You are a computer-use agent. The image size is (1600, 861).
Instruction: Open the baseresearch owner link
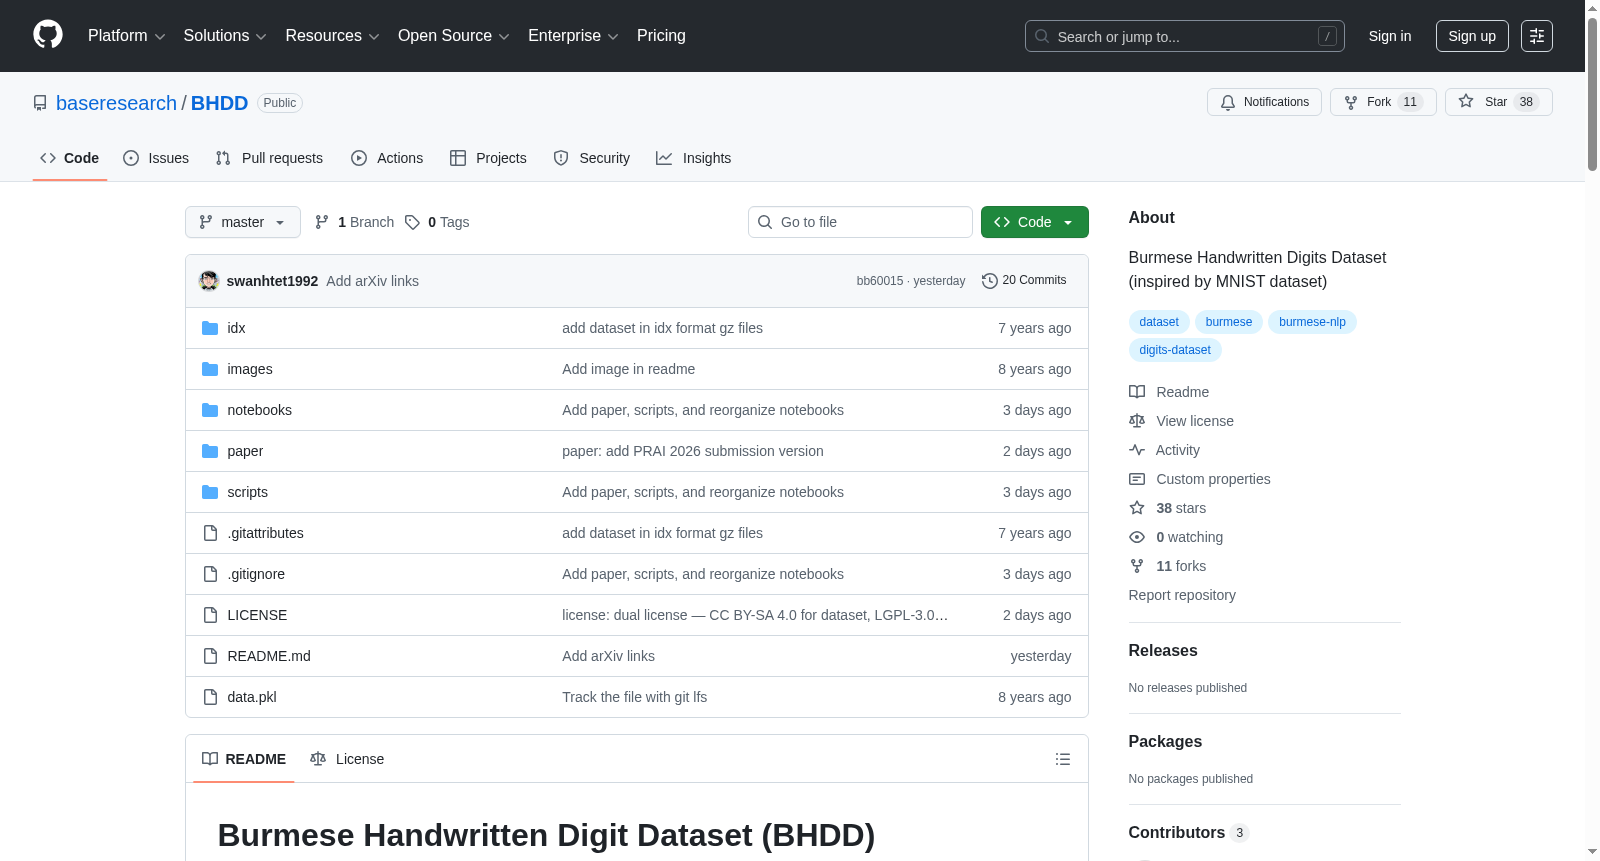[116, 103]
